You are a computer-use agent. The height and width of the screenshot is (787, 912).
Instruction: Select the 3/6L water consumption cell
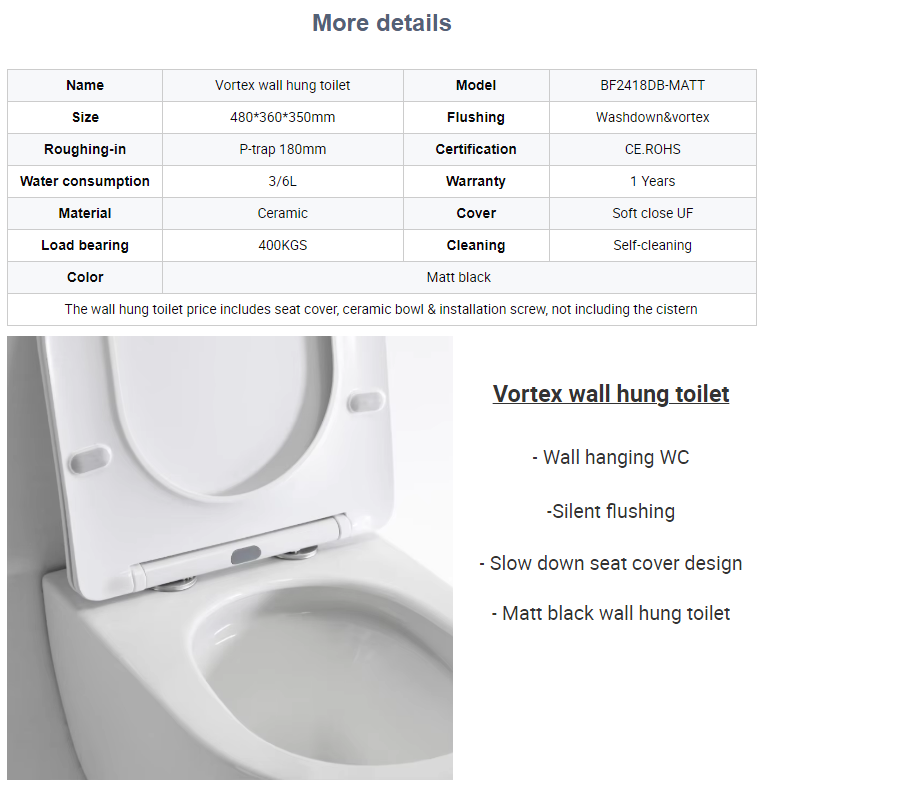coord(283,181)
